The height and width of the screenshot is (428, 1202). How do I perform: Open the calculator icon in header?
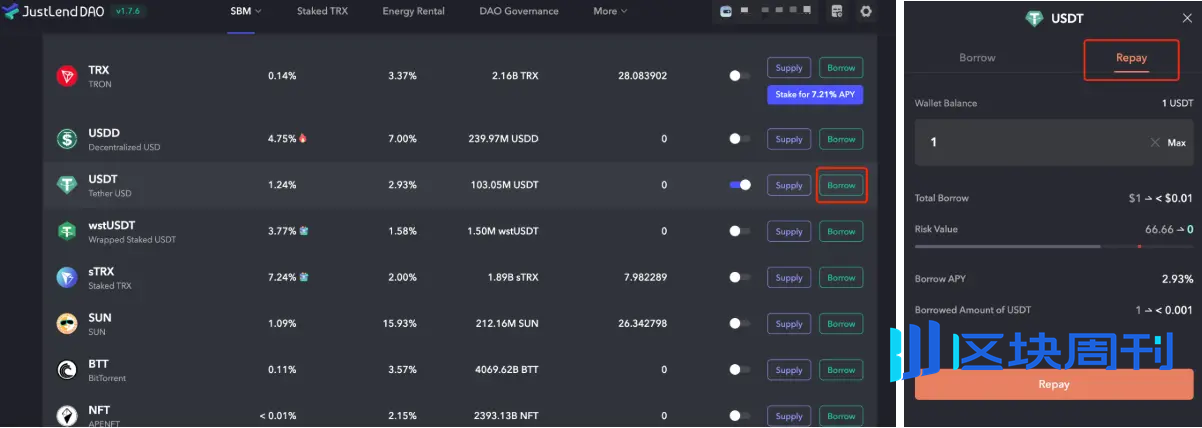[837, 12]
